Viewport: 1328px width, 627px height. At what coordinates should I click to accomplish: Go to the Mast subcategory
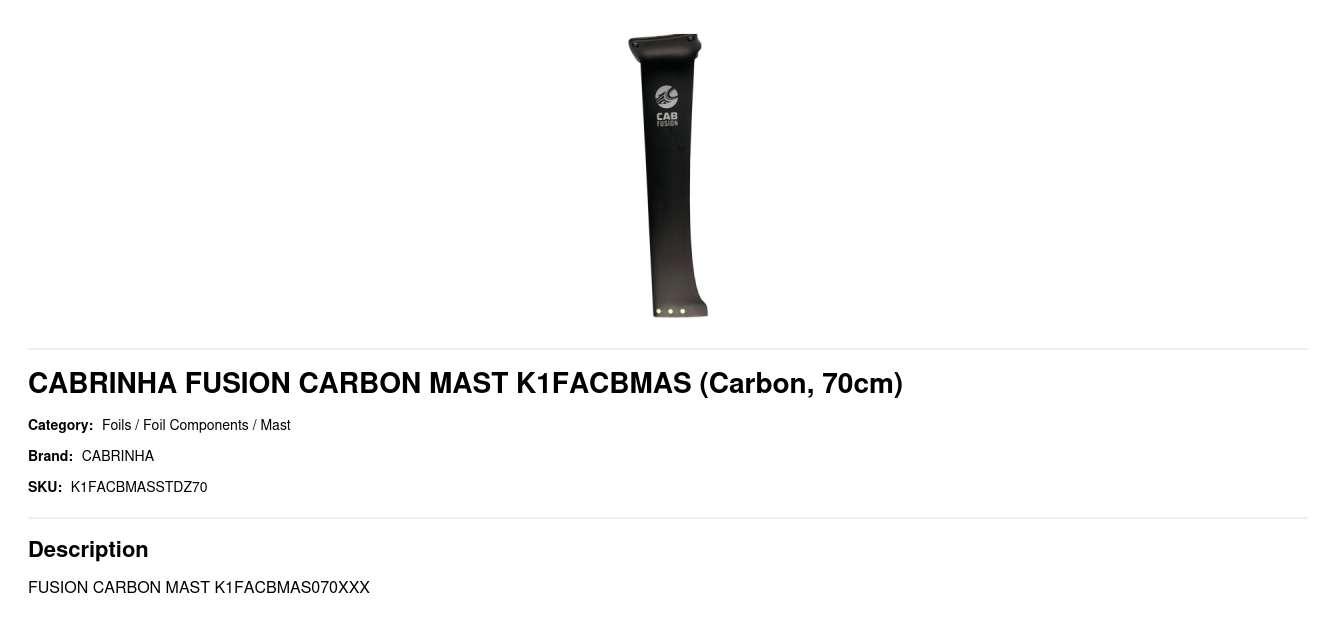click(275, 425)
